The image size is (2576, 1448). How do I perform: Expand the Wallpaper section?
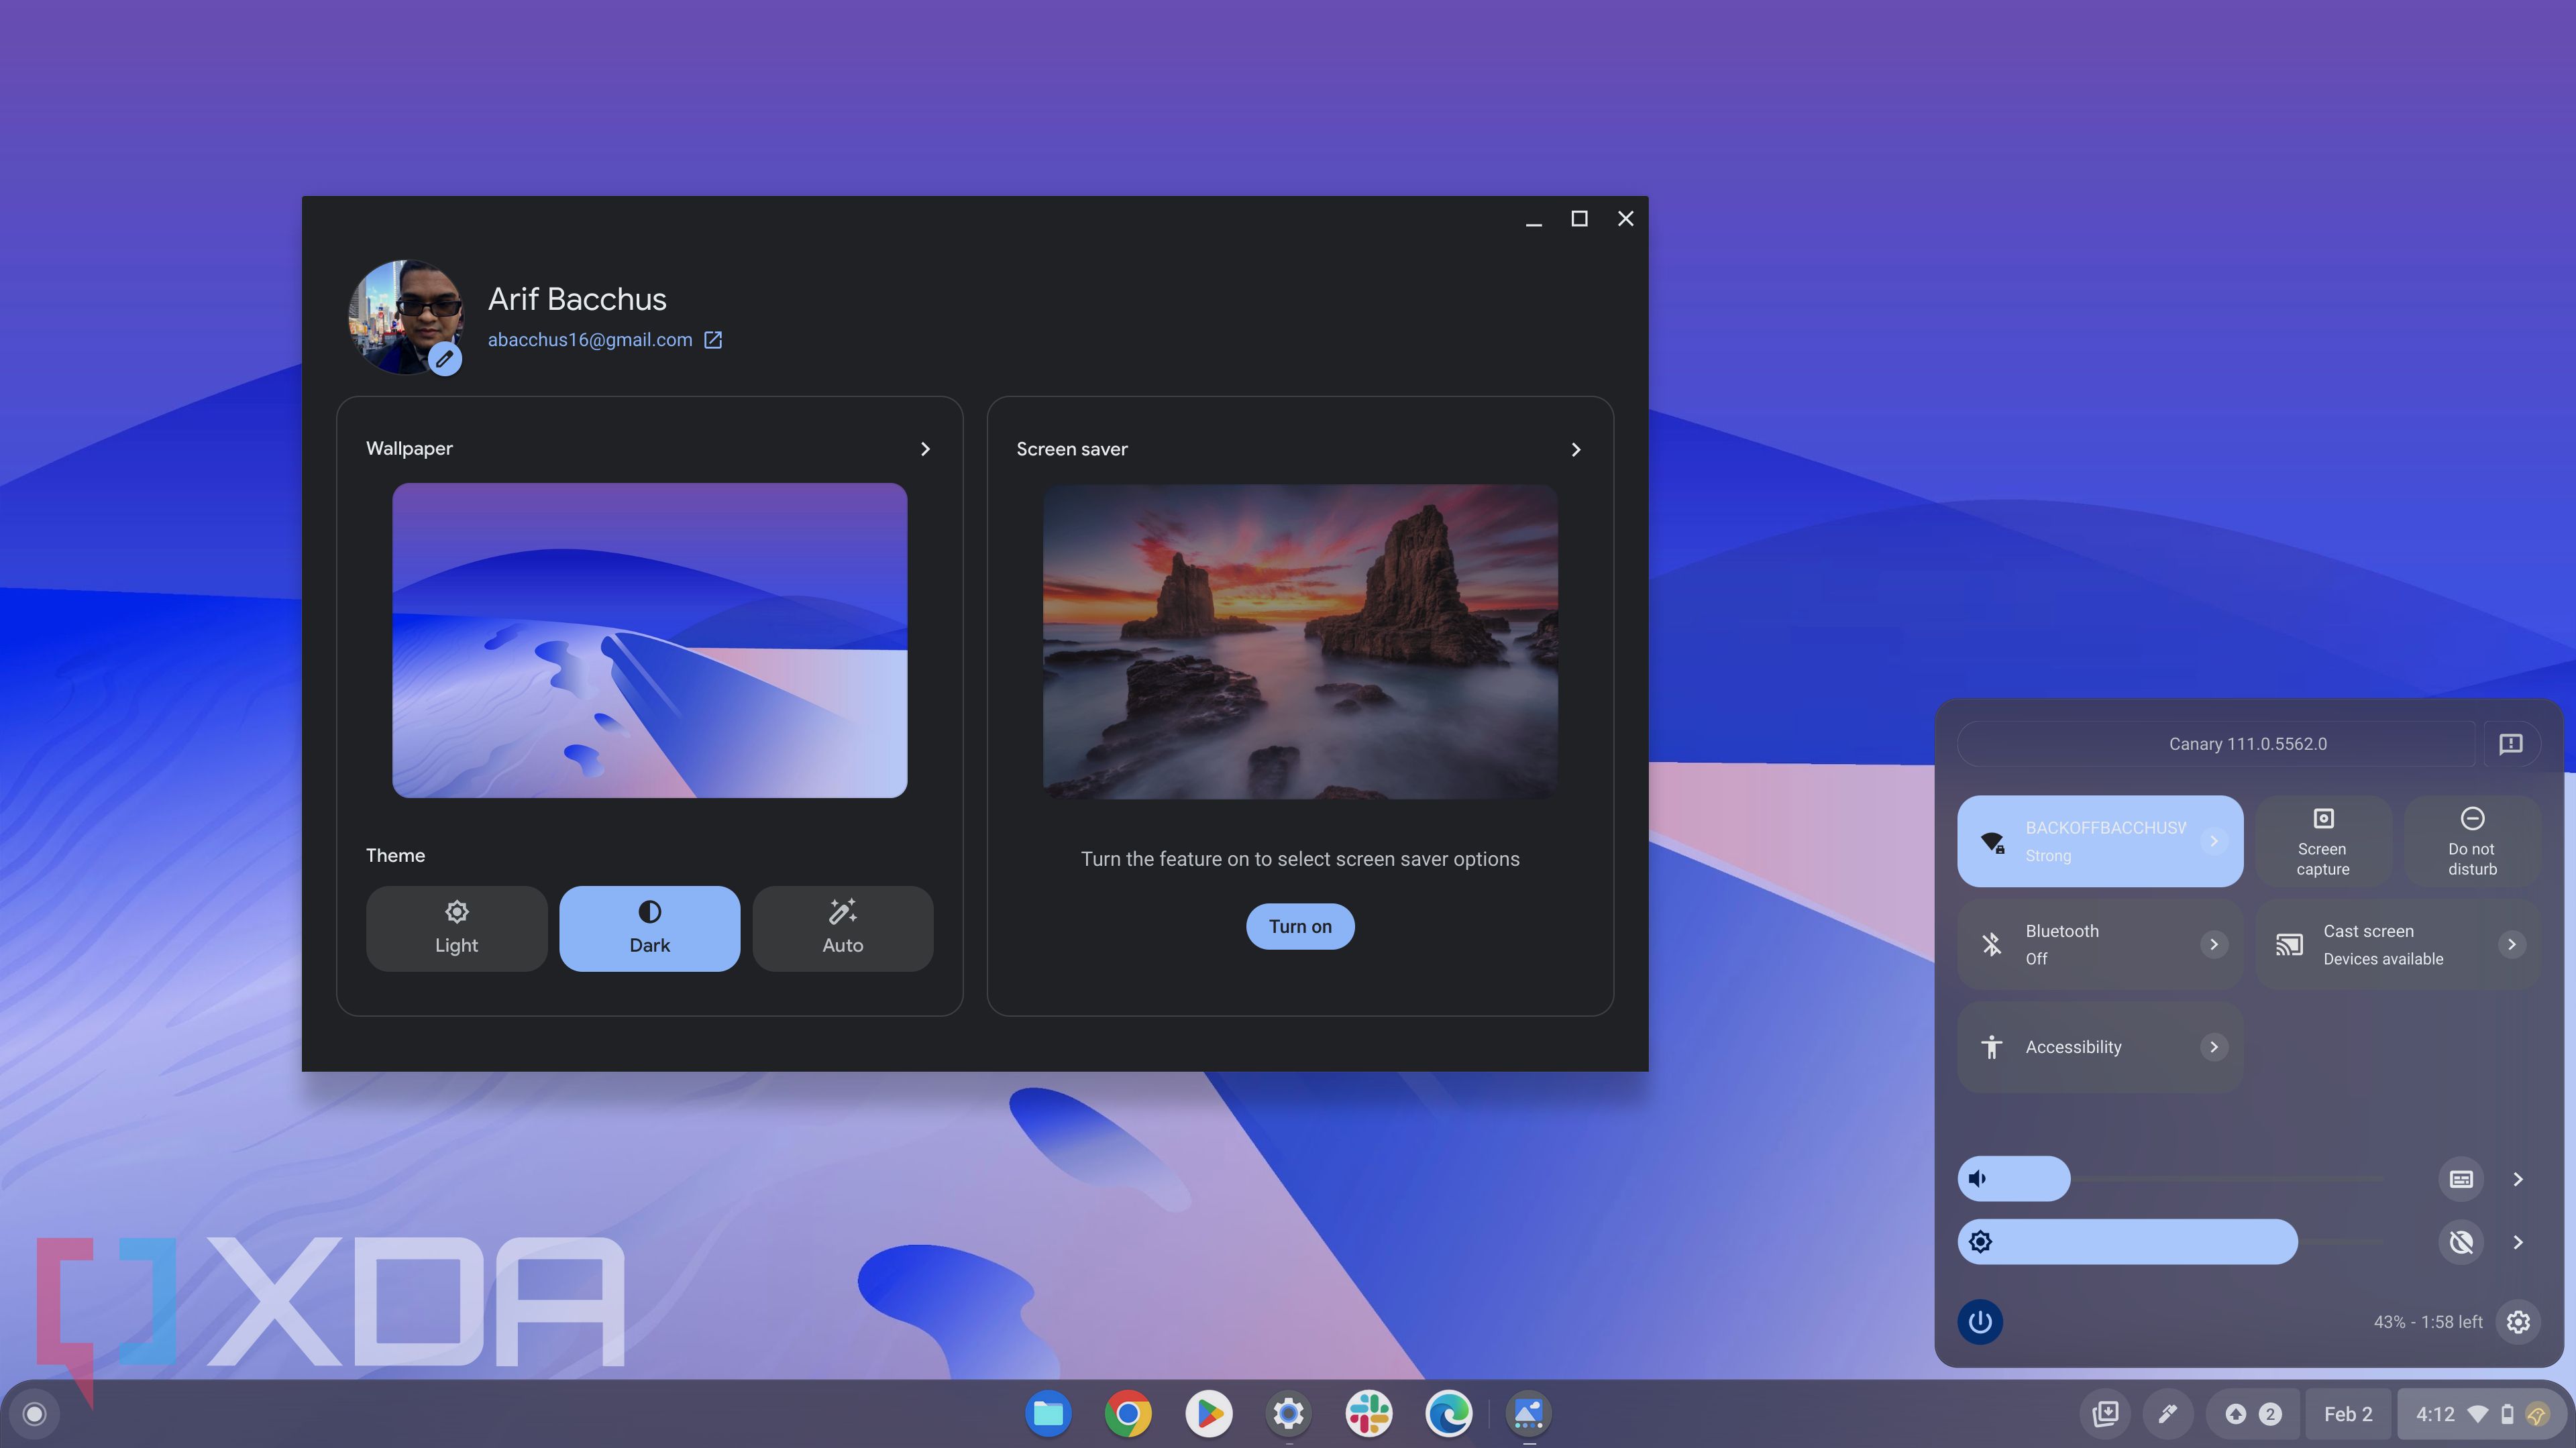pos(924,448)
